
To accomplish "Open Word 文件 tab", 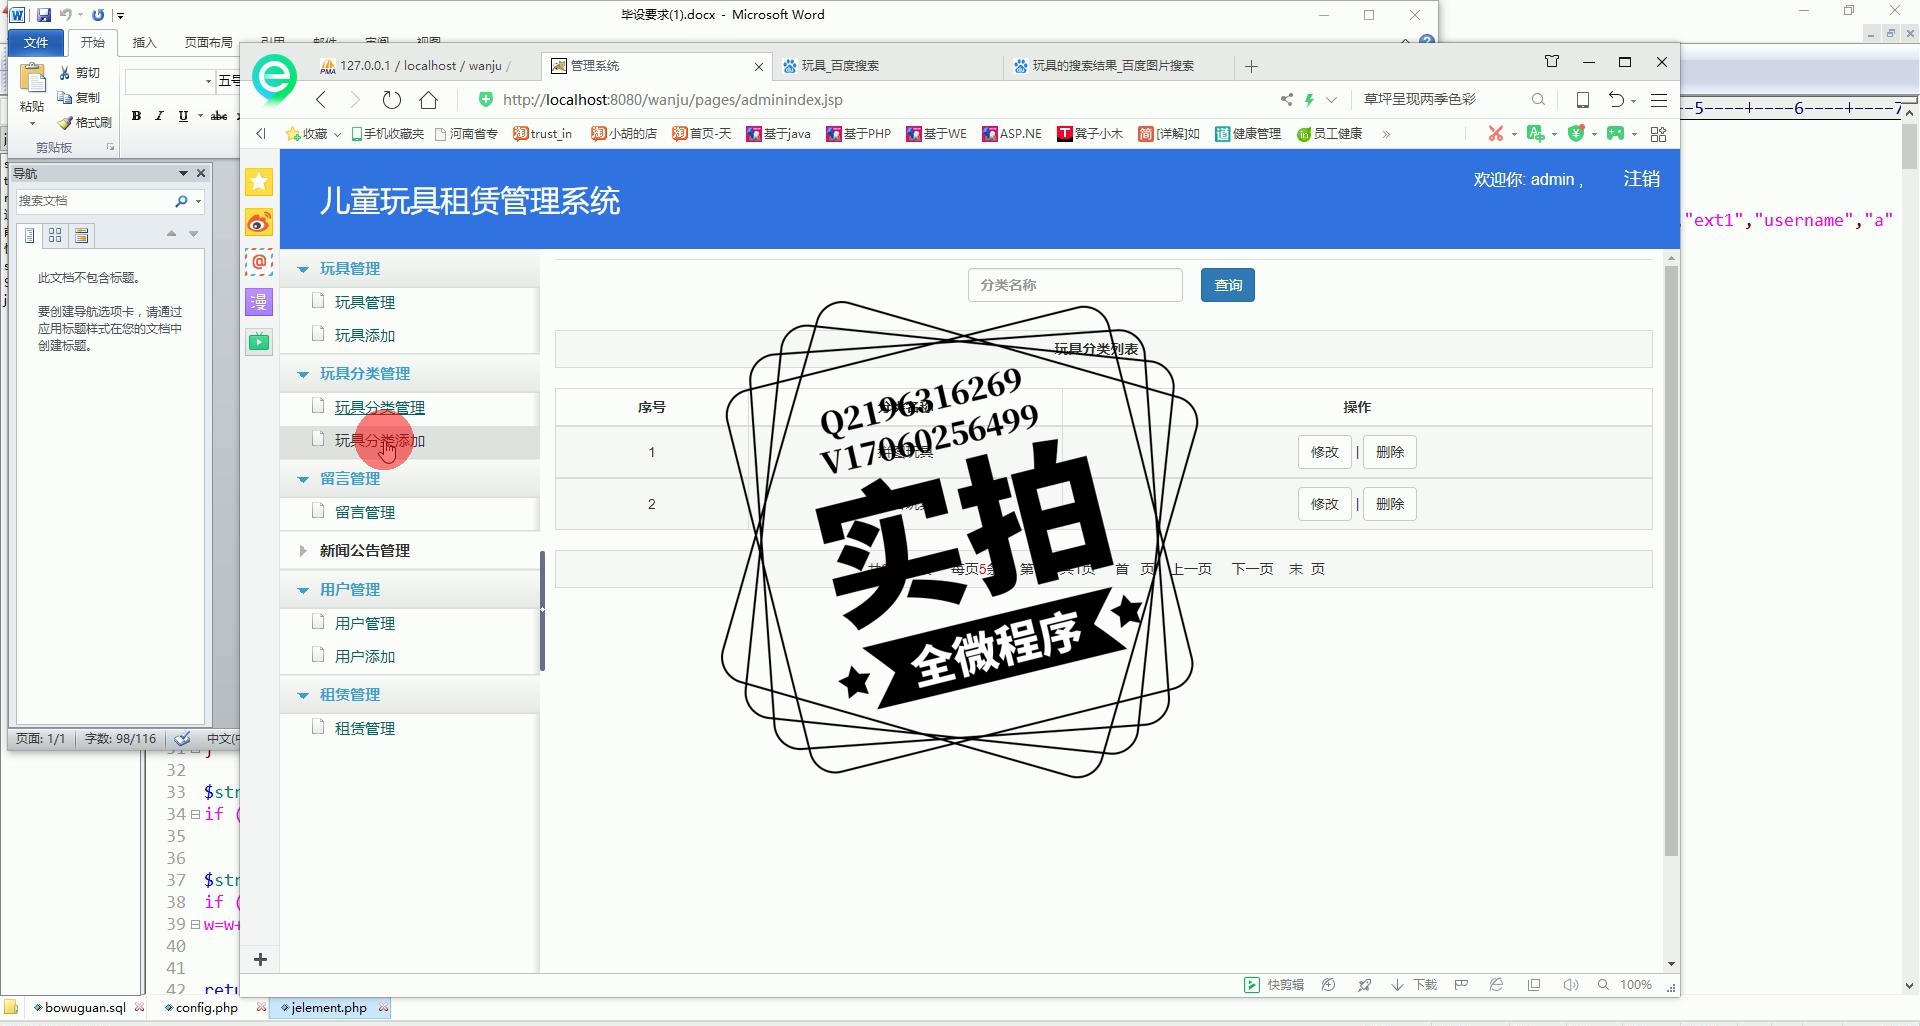I will coord(36,42).
